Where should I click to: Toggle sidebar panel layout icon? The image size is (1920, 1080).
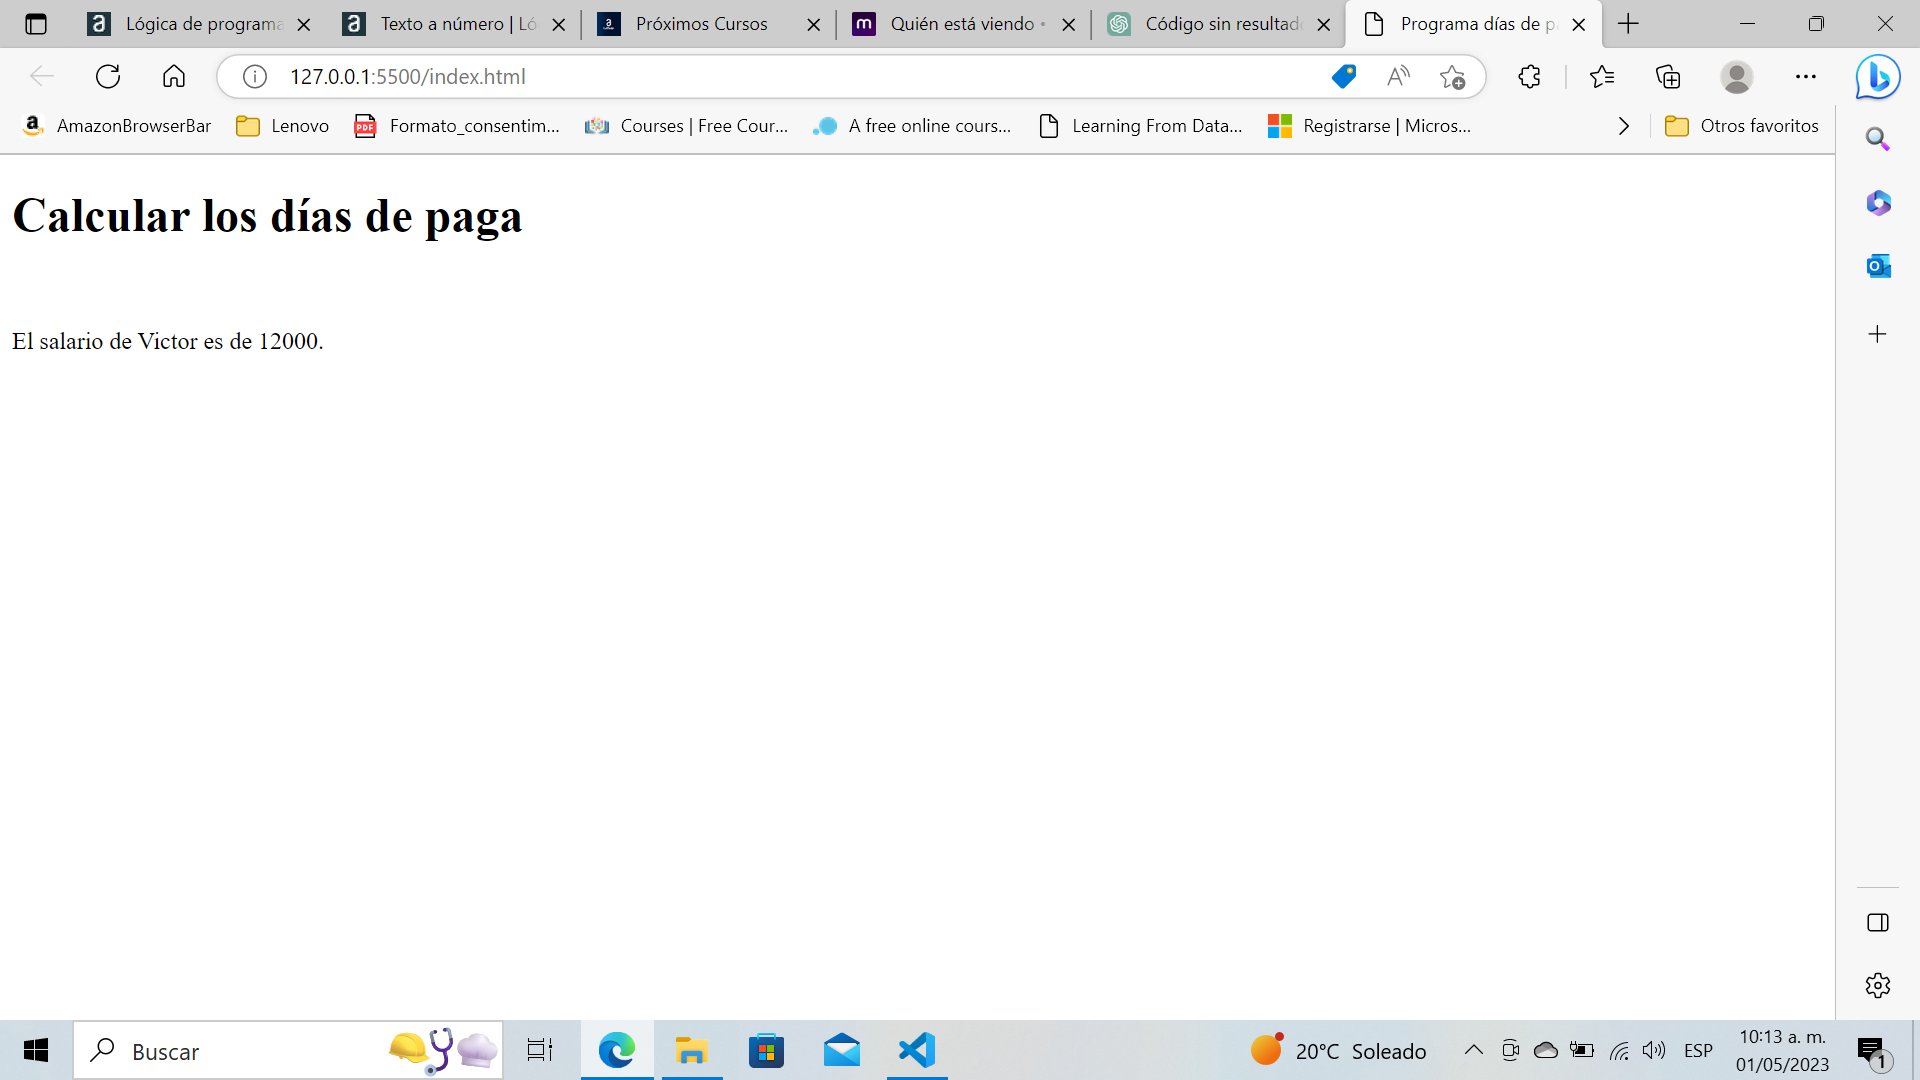click(x=1878, y=922)
